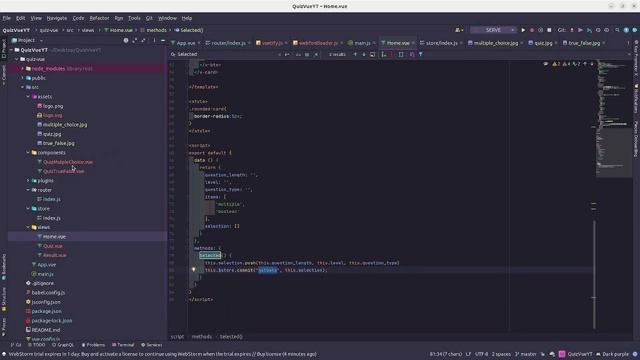The width and height of the screenshot is (640, 360).
Task: Toggle Match Case option in search bar
Action: click(298, 54)
